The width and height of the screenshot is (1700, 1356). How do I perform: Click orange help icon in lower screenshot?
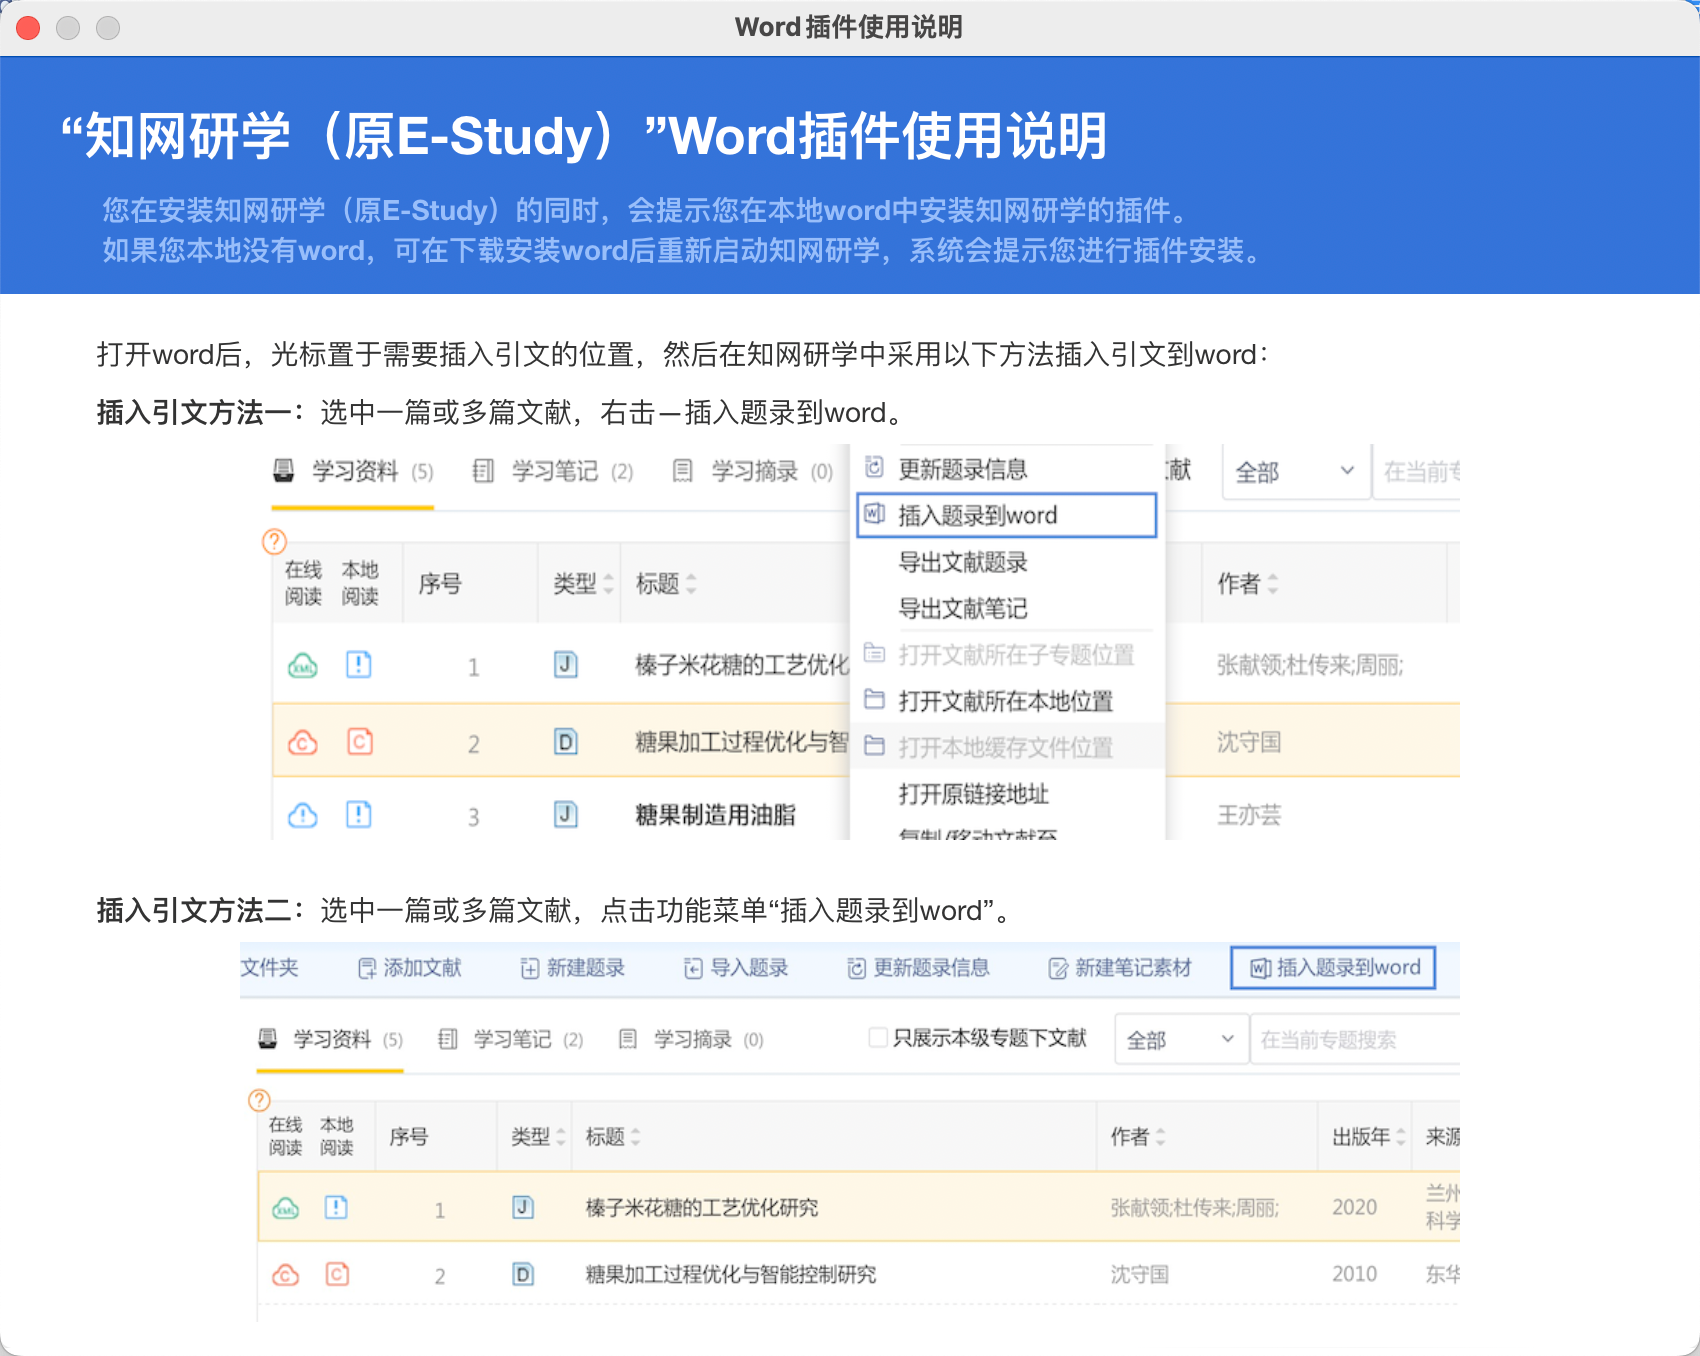(x=259, y=1100)
